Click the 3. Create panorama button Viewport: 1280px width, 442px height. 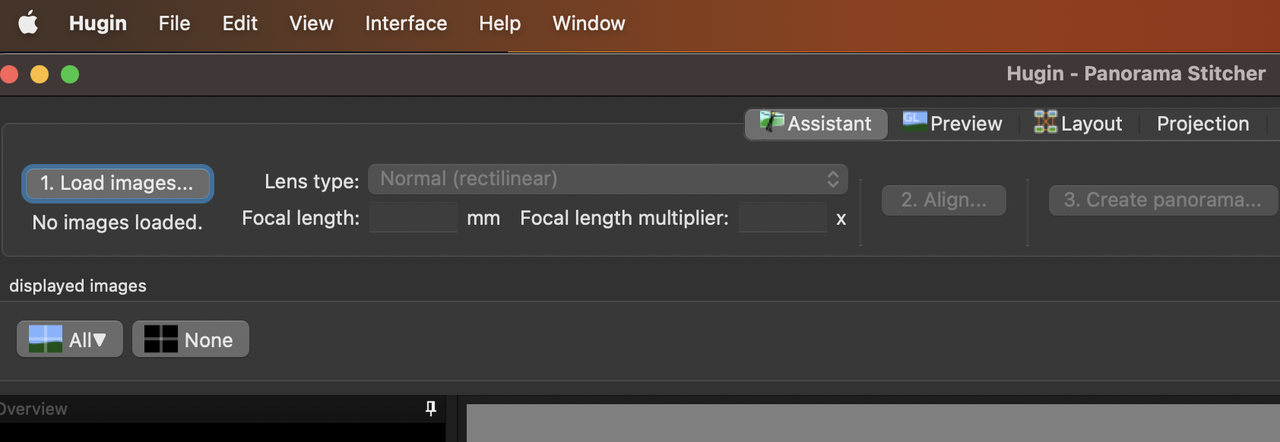tap(1163, 200)
